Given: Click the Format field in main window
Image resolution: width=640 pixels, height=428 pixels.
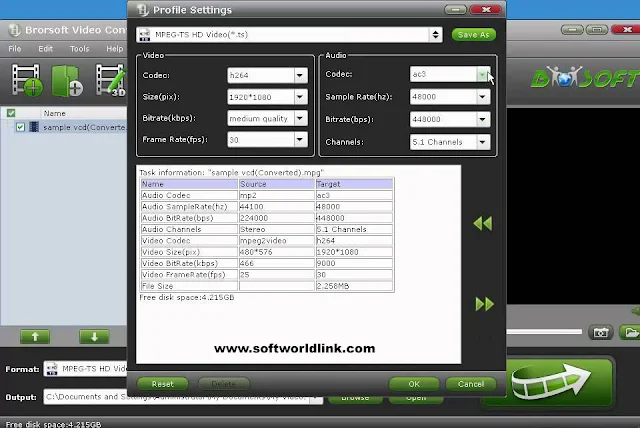Looking at the screenshot, I should coord(85,369).
